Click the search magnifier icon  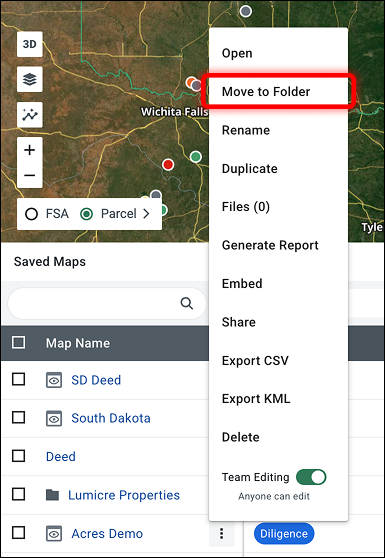[186, 304]
